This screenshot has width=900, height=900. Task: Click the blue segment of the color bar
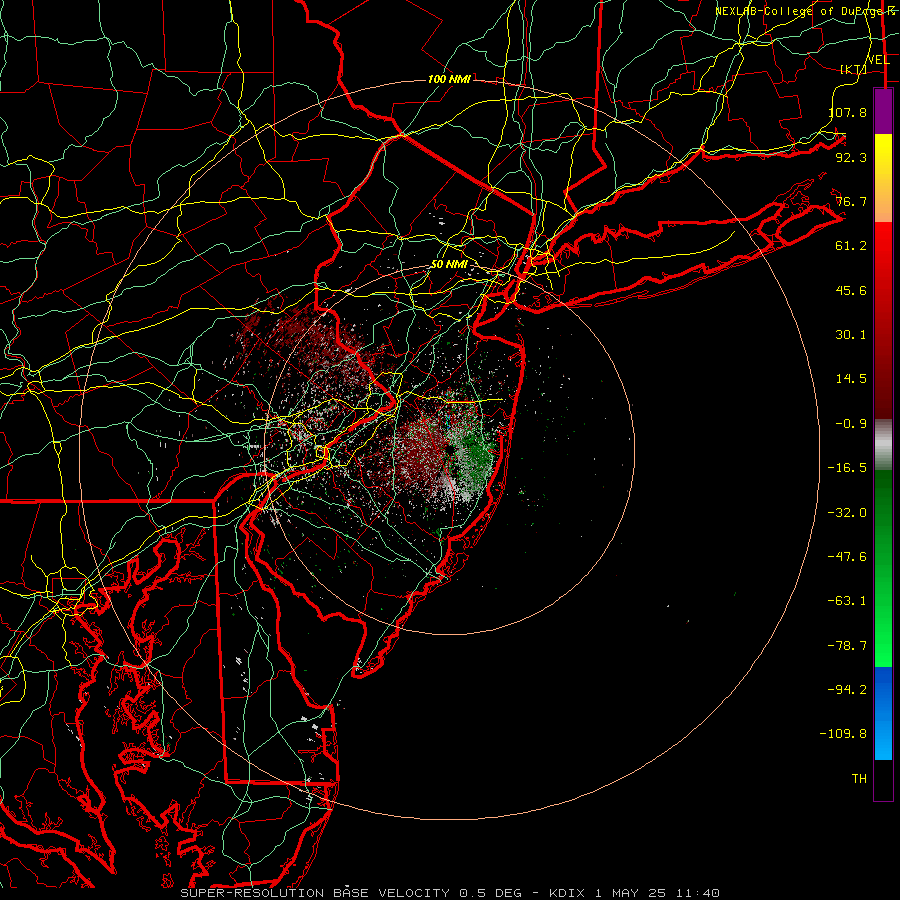[x=883, y=713]
